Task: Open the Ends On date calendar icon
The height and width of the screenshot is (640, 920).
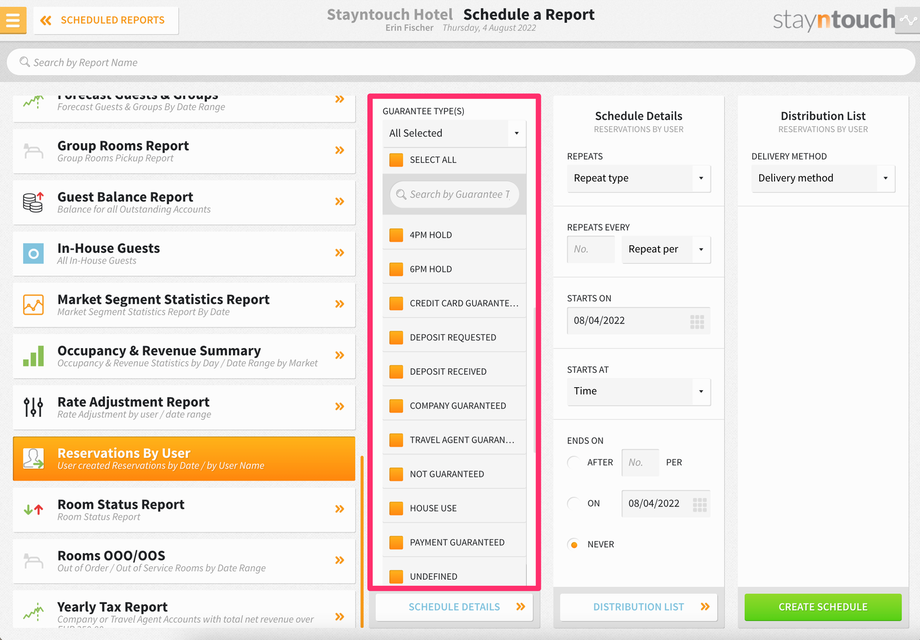Action: pos(699,504)
